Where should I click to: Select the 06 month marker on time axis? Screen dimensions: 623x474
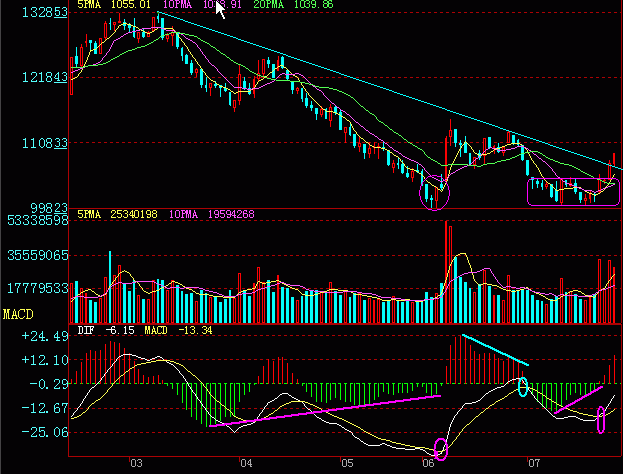428,463
